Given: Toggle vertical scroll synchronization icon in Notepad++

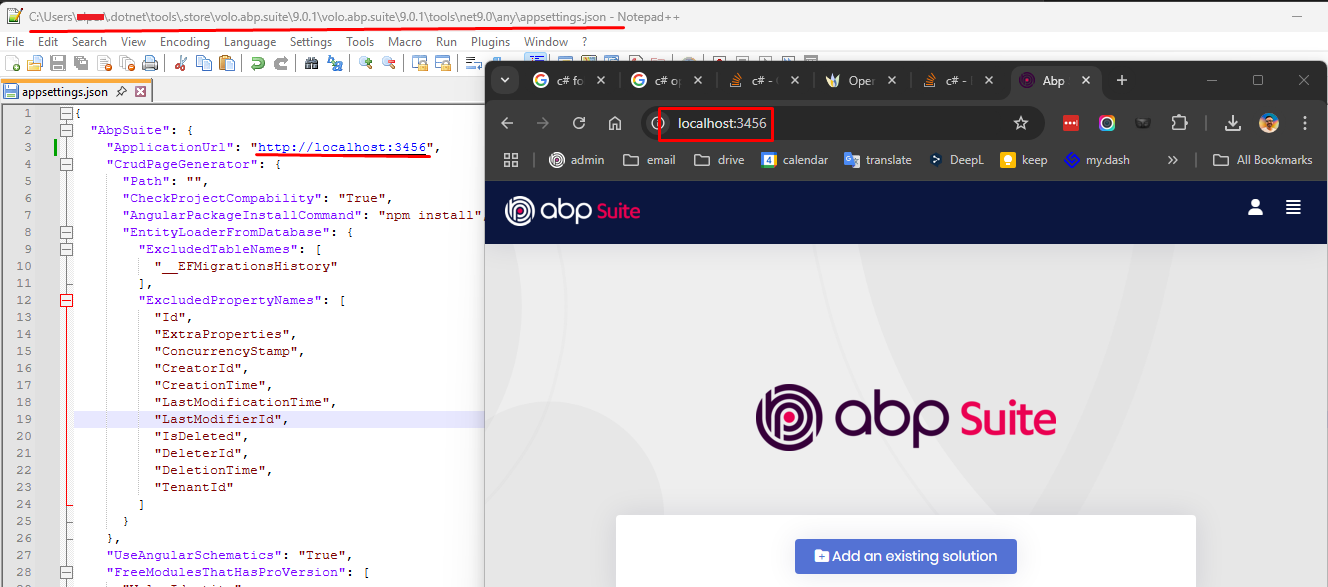Looking at the screenshot, I should click(419, 63).
